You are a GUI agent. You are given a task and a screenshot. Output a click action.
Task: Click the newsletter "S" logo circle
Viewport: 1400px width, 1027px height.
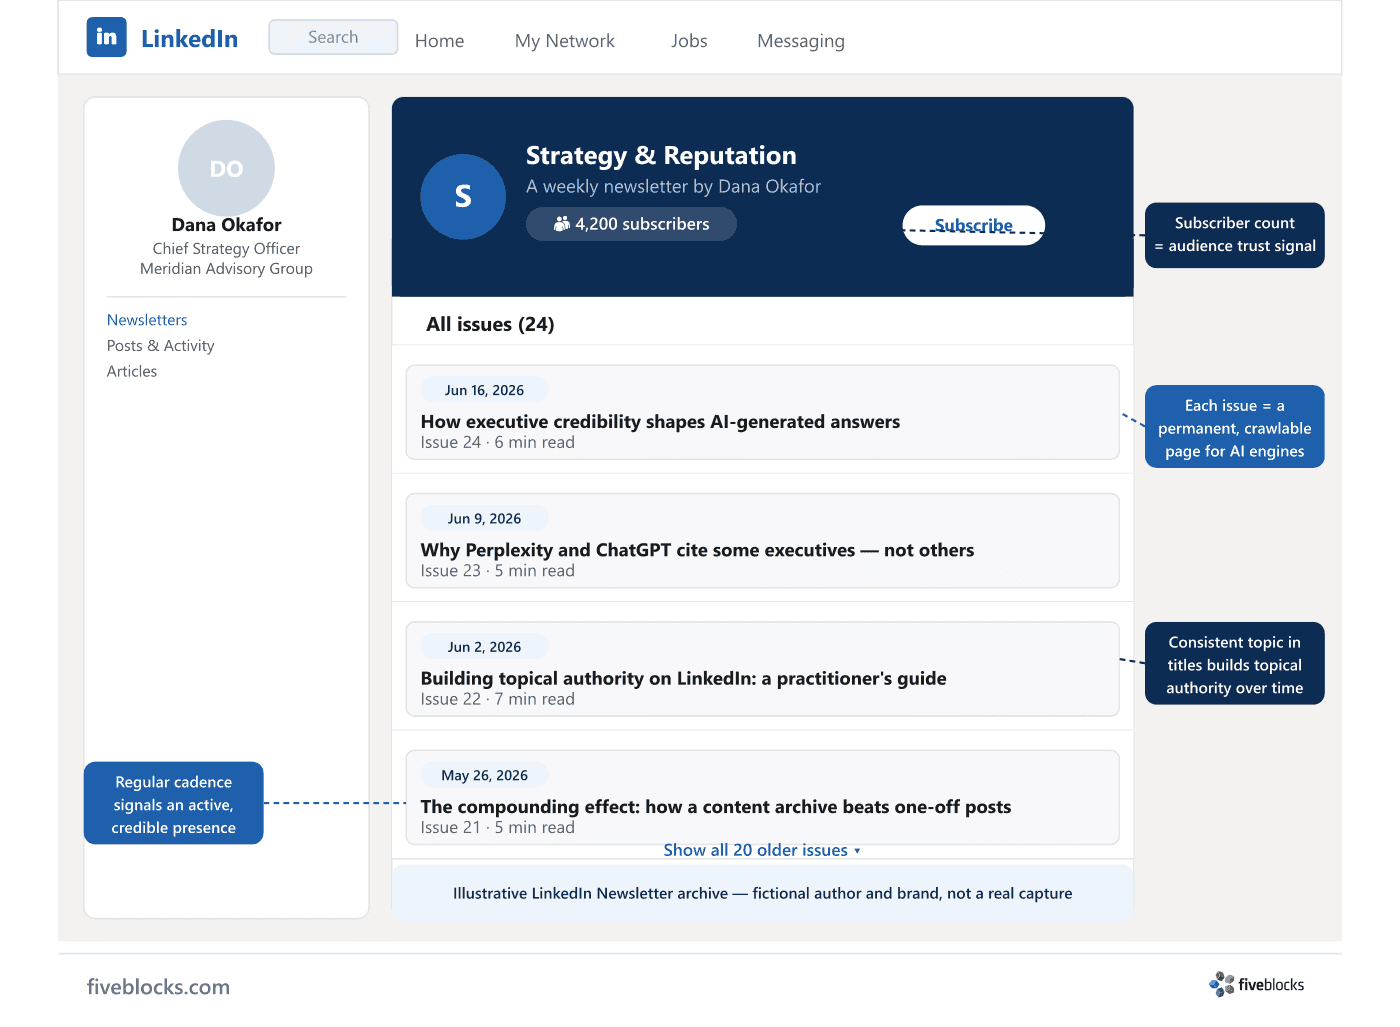pyautogui.click(x=463, y=197)
